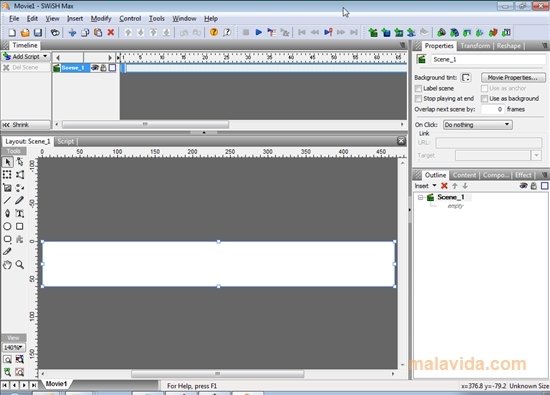Pick the Hand pan tool
The height and width of the screenshot is (395, 550).
click(7, 265)
